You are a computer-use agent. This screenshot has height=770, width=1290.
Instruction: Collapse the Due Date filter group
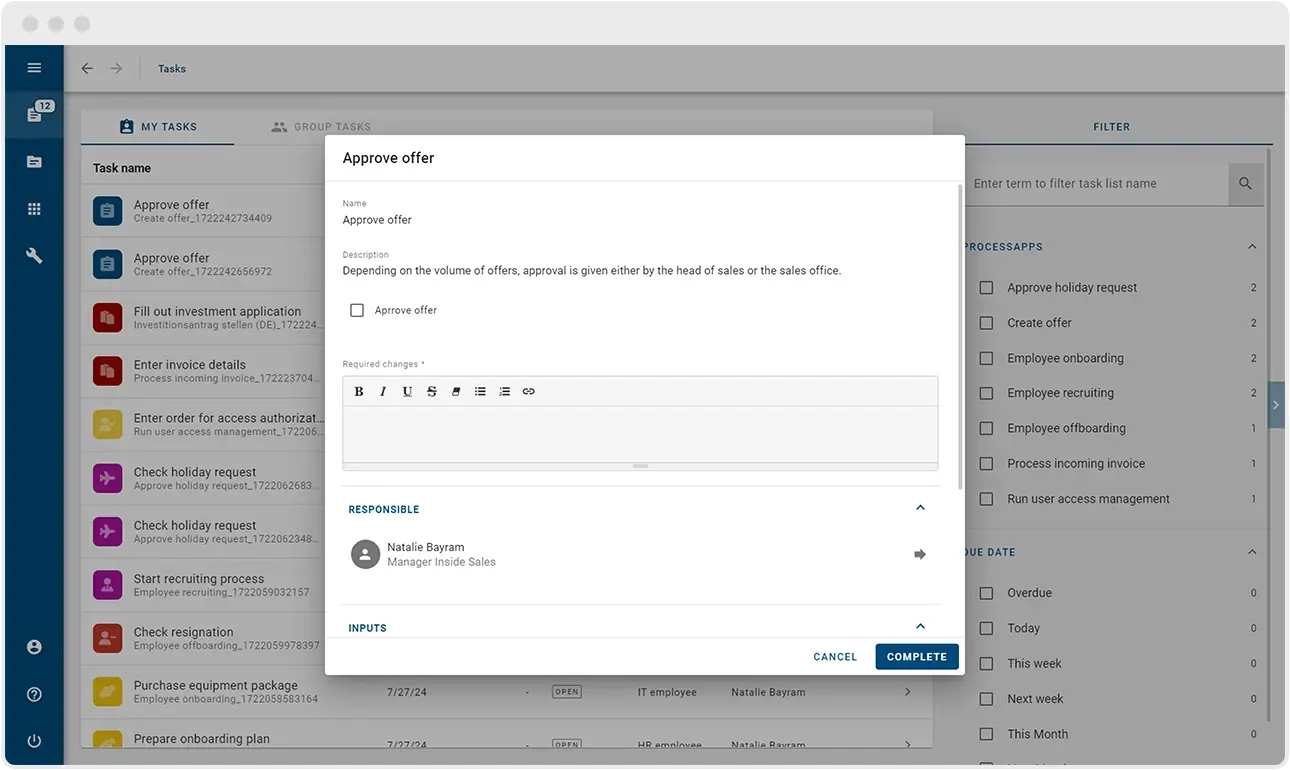pyautogui.click(x=1252, y=552)
